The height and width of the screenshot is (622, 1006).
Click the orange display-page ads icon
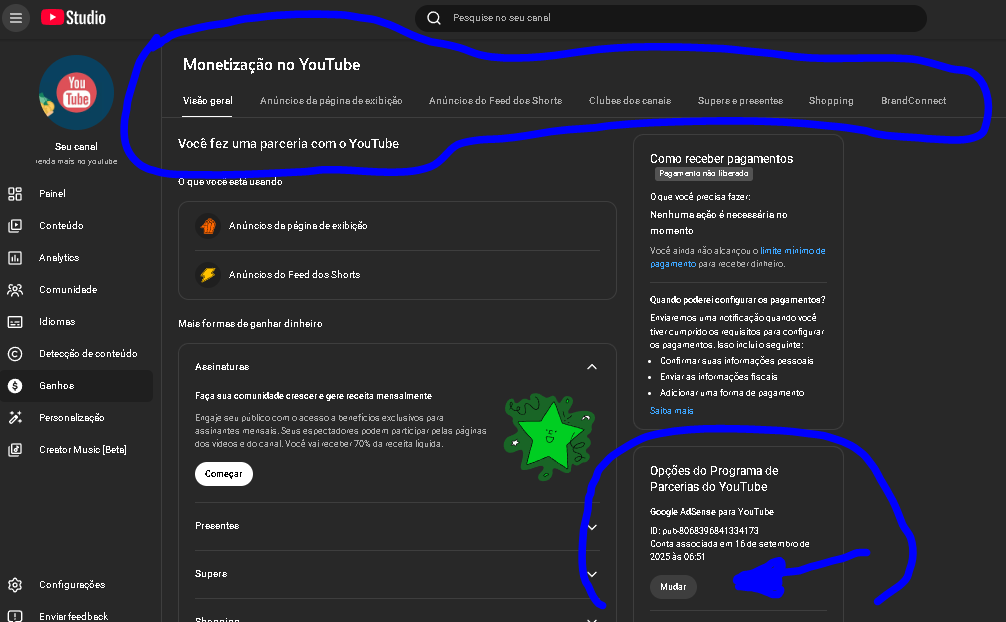[208, 226]
